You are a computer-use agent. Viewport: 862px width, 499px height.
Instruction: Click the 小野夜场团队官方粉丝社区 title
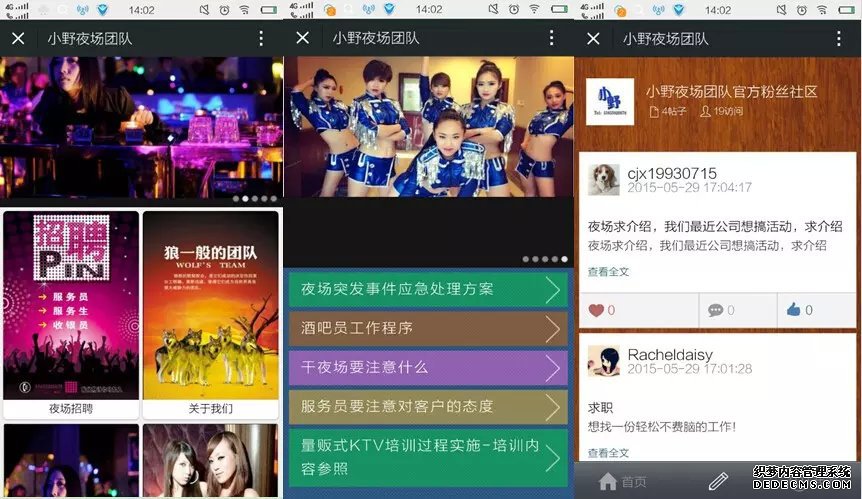[x=731, y=92]
